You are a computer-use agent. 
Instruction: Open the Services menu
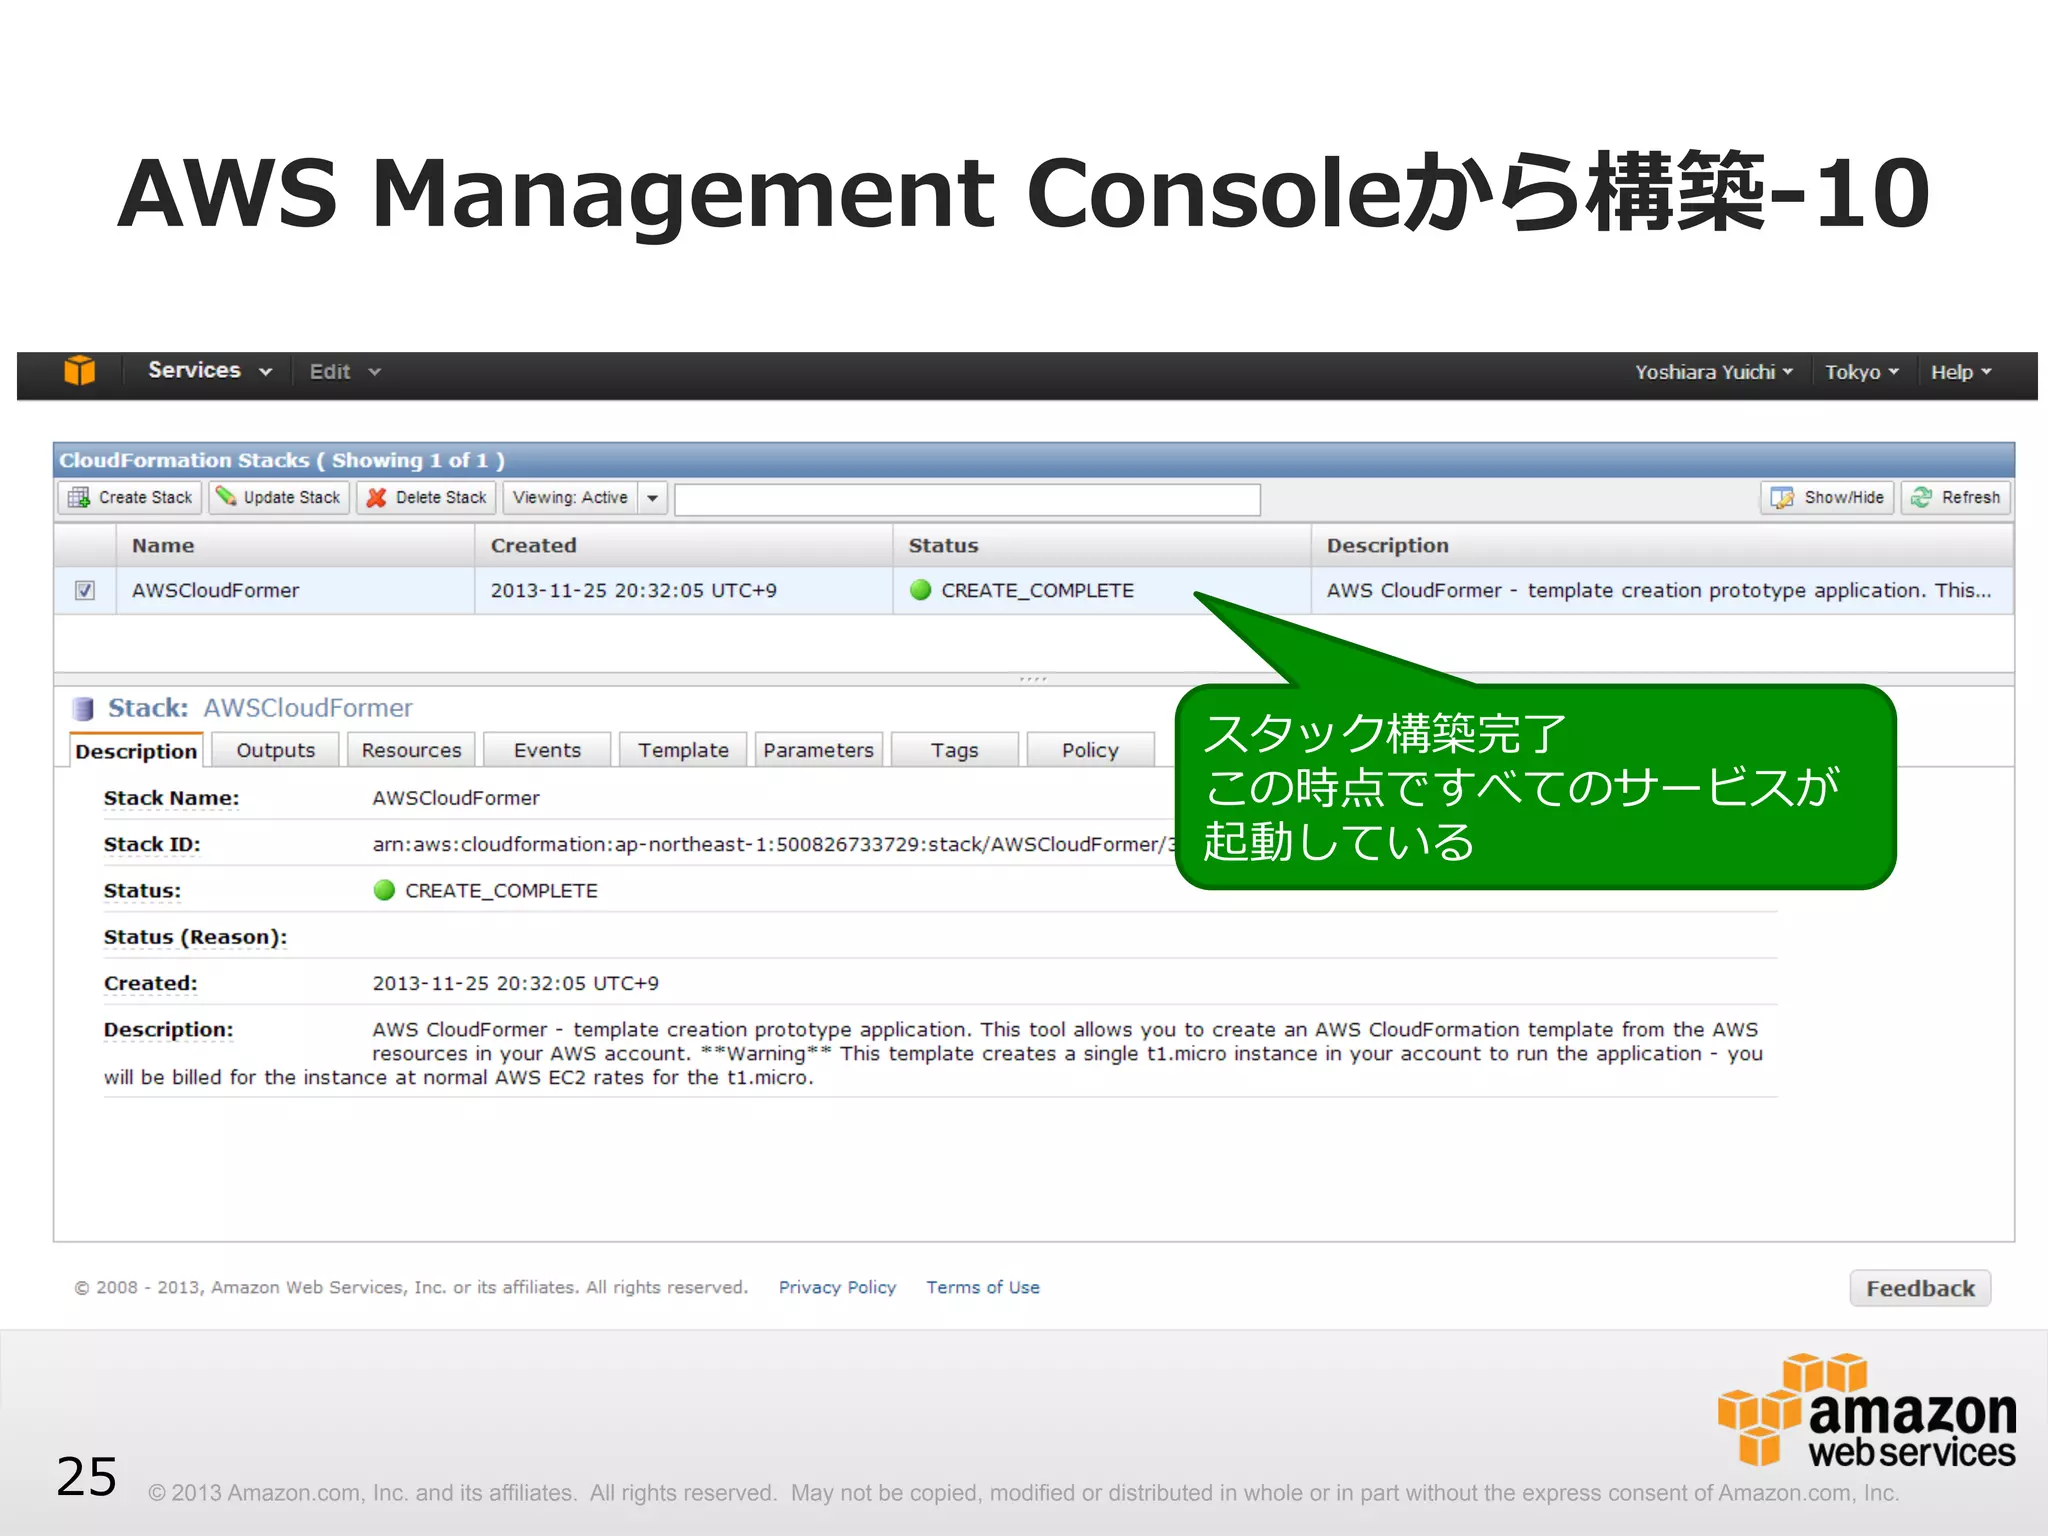210,371
